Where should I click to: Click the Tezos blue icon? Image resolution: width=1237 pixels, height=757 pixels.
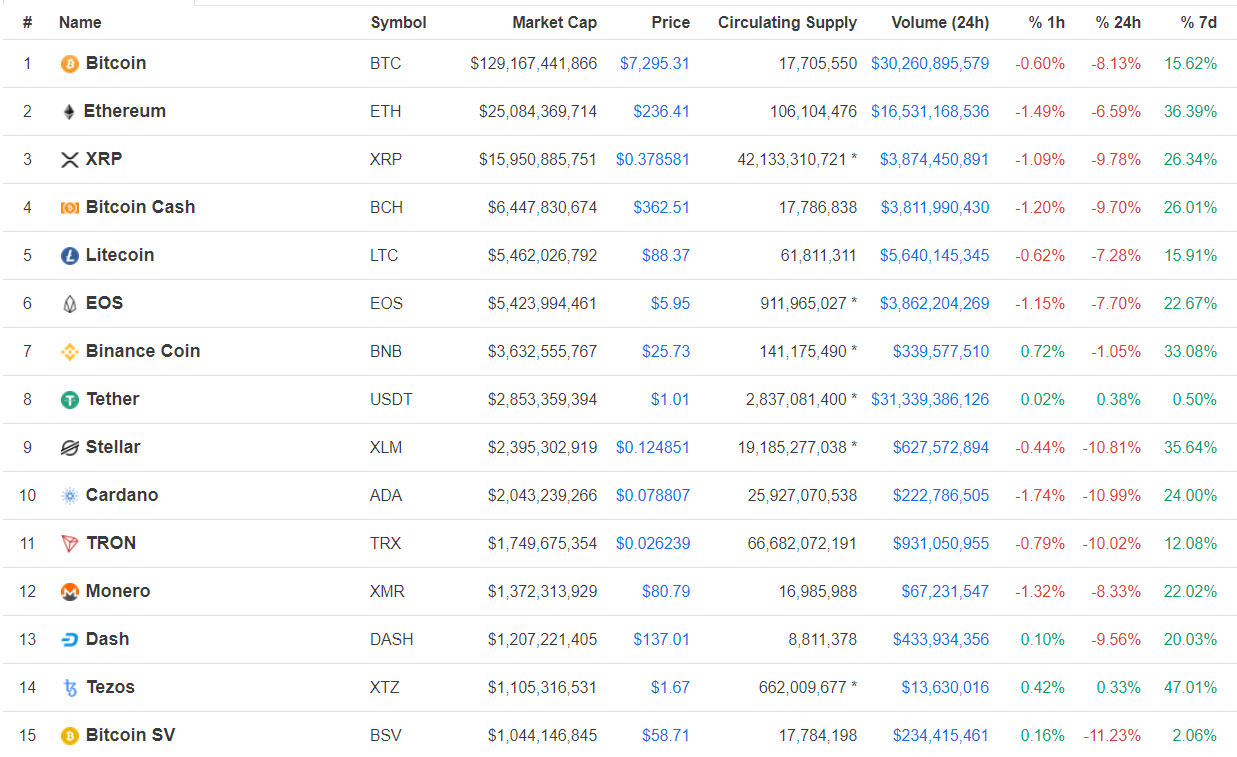70,688
